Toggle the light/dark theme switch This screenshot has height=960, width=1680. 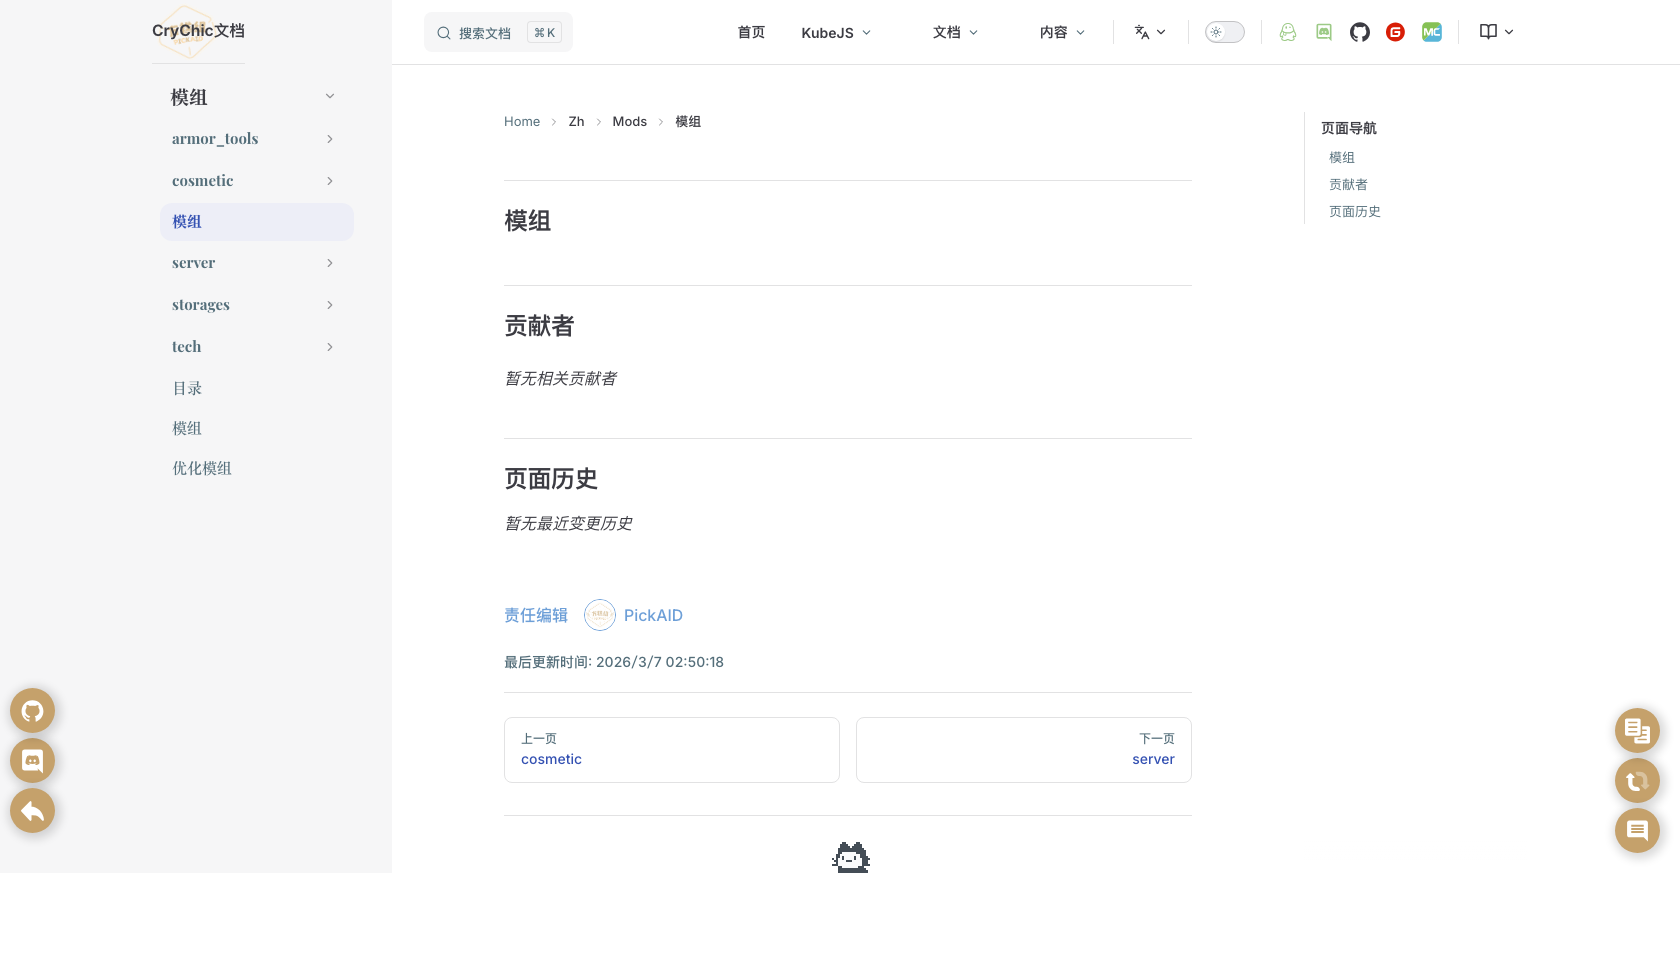(x=1224, y=31)
